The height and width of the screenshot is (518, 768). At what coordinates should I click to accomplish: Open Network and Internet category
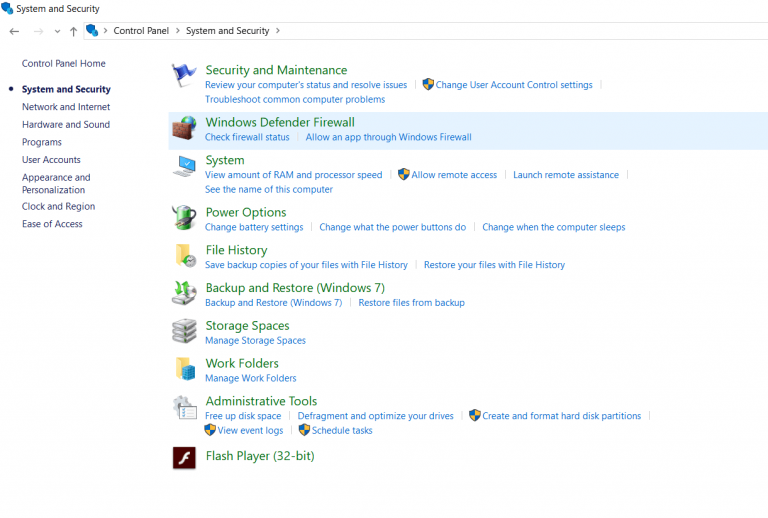click(66, 107)
